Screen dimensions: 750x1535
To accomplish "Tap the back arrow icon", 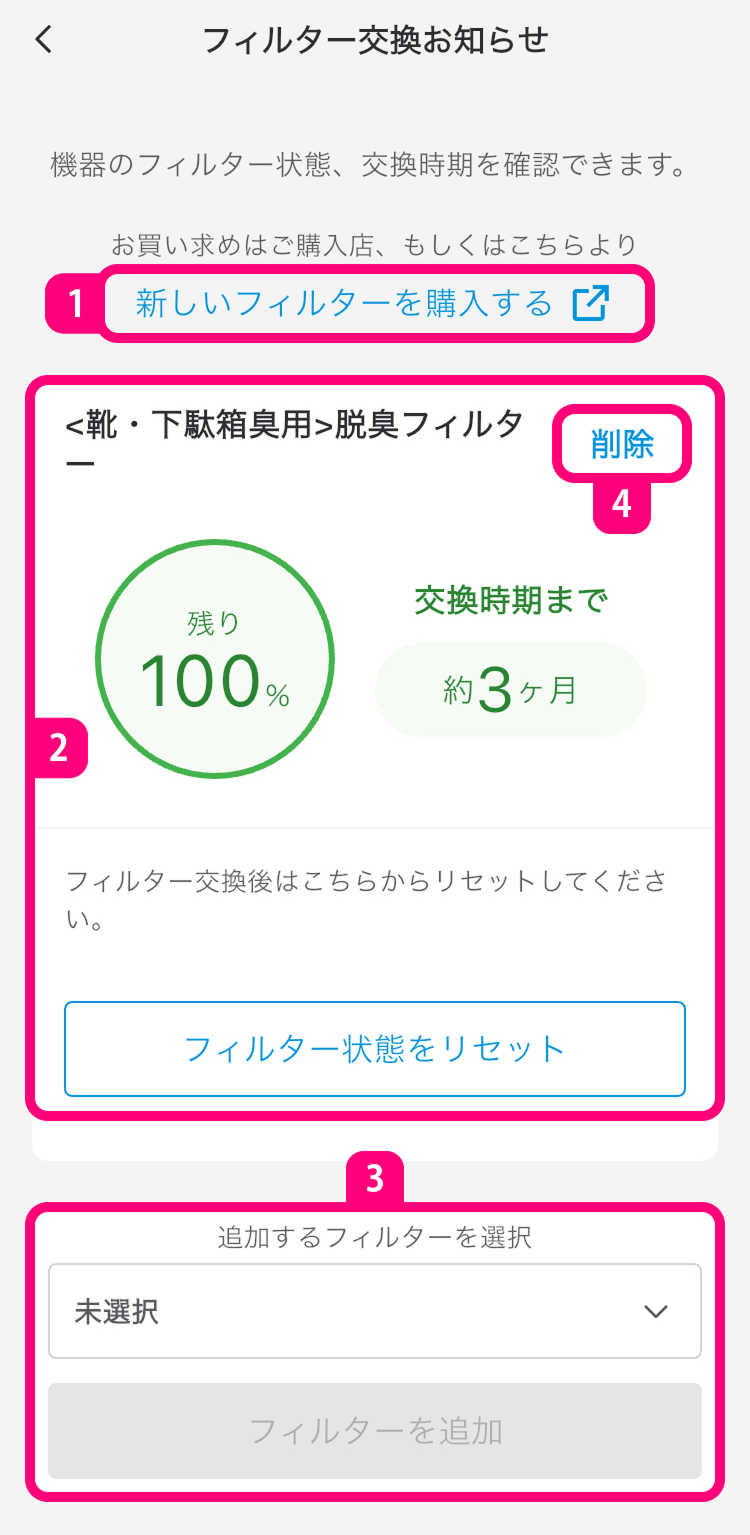I will [44, 40].
